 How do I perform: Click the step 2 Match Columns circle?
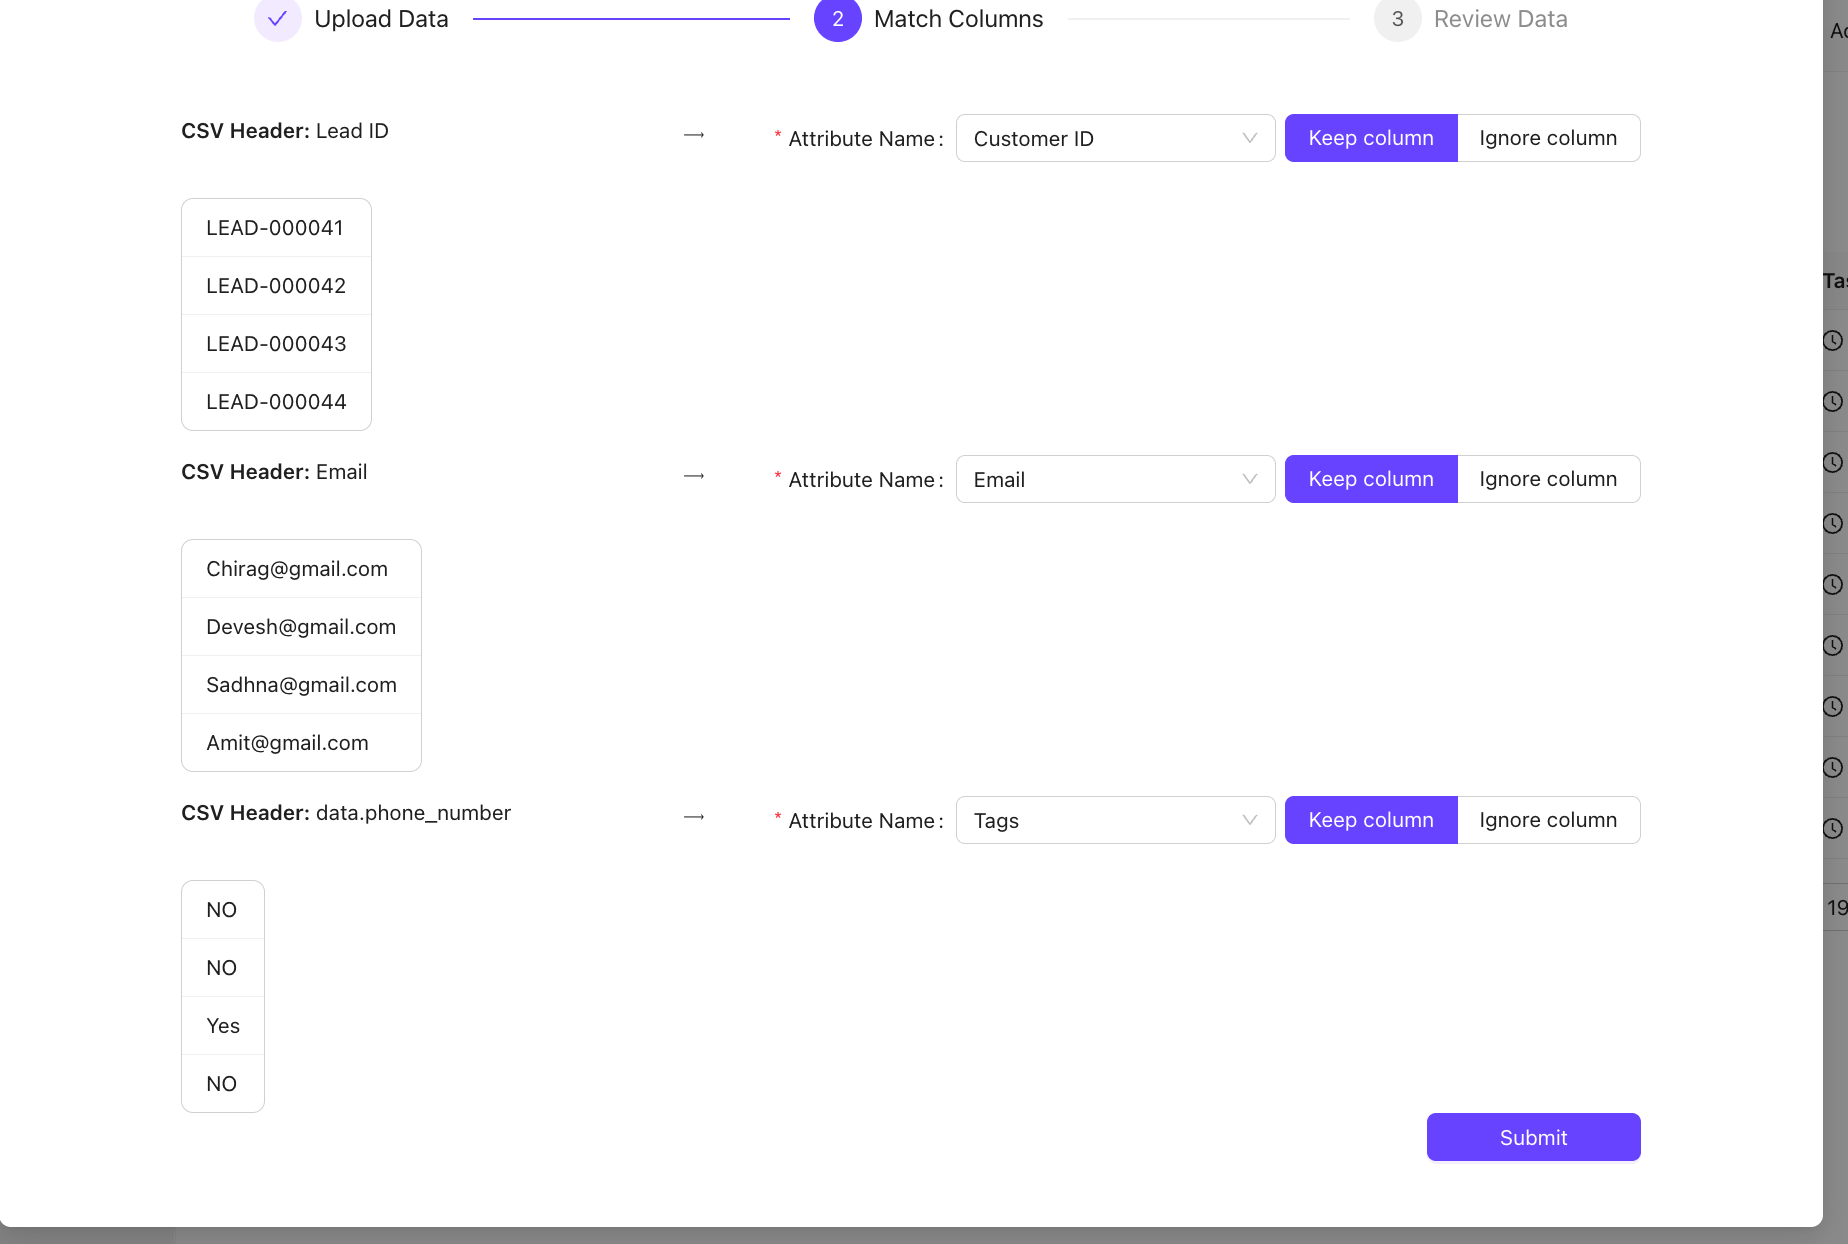(838, 19)
